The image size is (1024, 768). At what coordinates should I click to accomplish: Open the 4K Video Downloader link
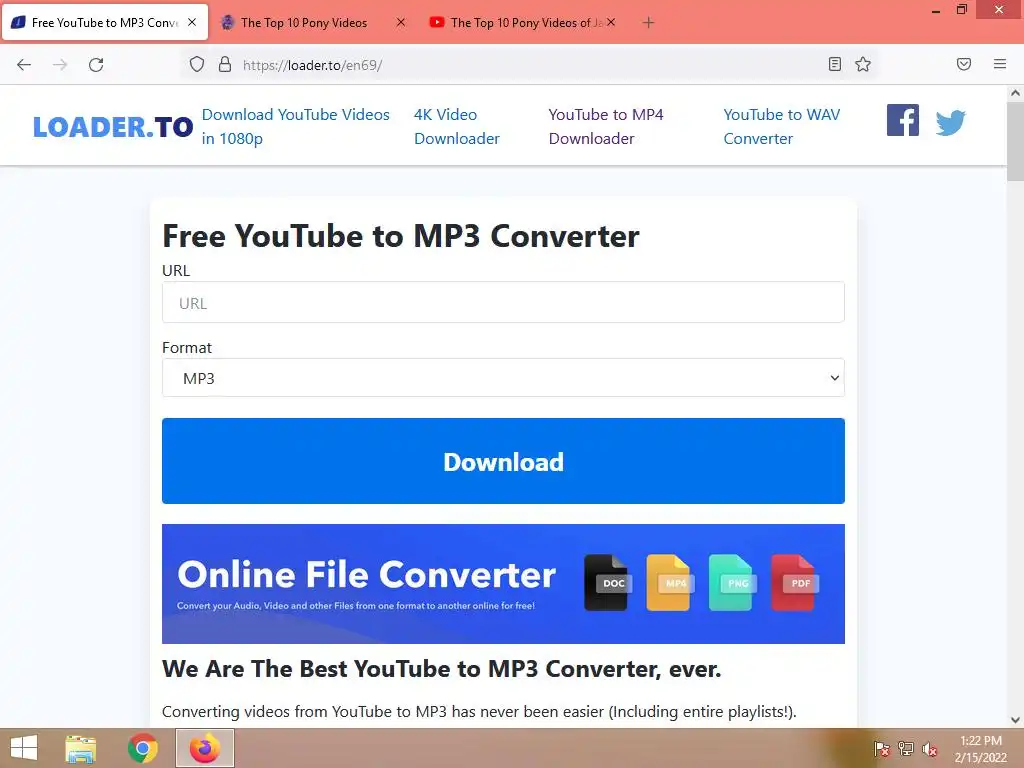[x=456, y=126]
